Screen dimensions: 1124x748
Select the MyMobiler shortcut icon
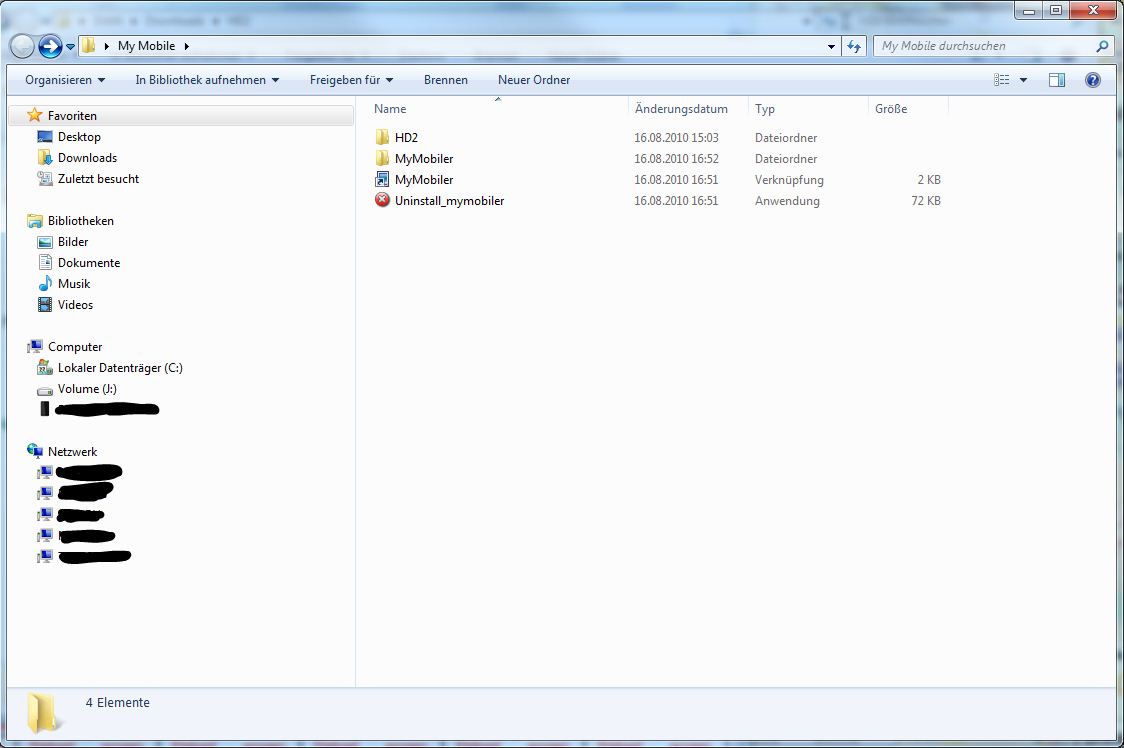[x=382, y=179]
